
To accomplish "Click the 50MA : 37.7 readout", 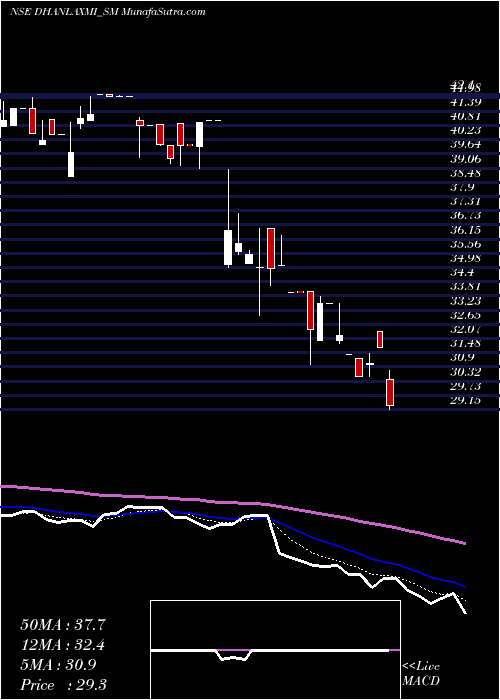I will tap(63, 625).
